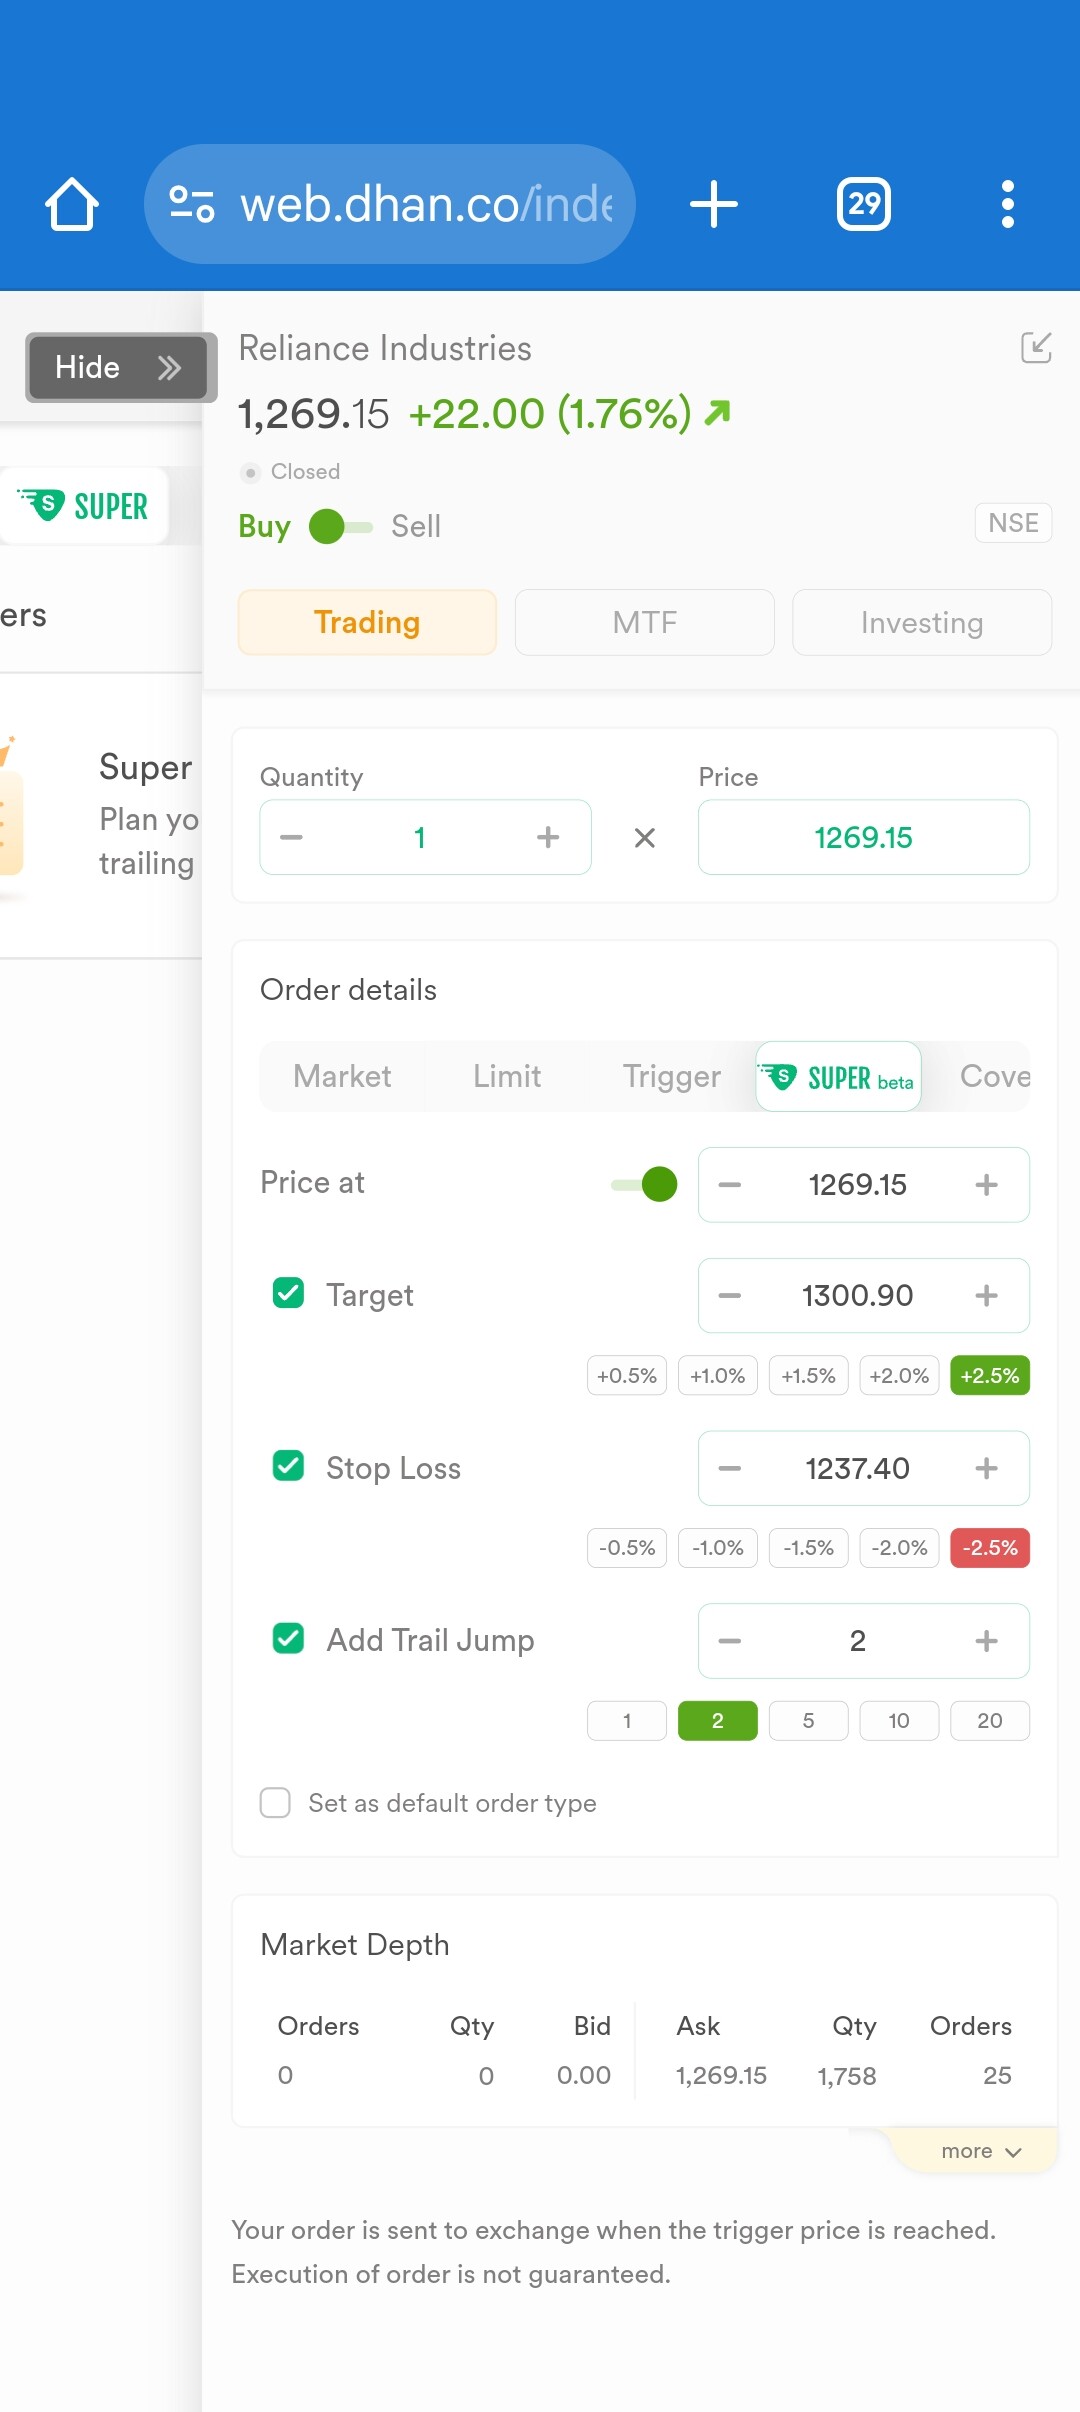Enable Set as default order type
Viewport: 1080px width, 2412px height.
point(275,1803)
